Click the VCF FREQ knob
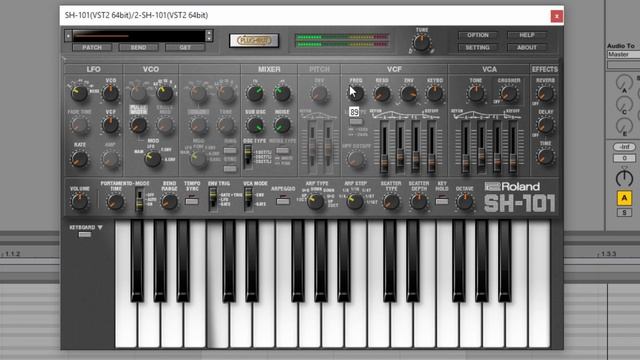640x360 pixels. pos(356,93)
